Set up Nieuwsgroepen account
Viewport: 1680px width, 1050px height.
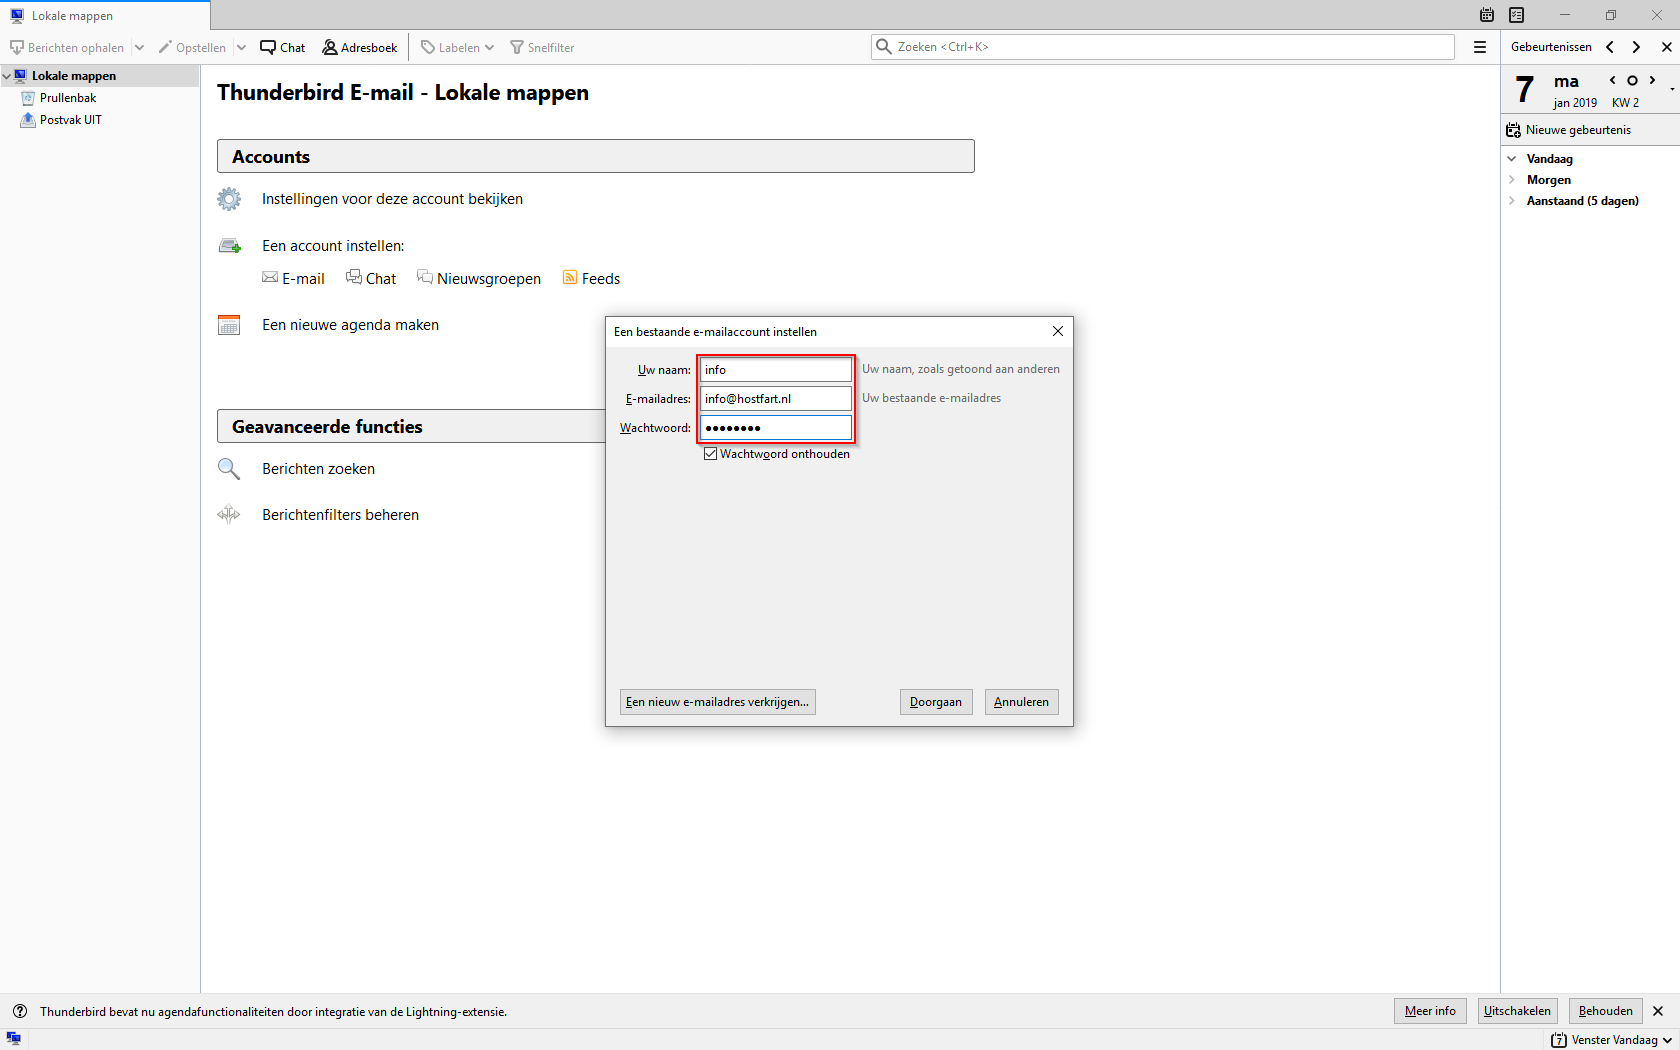point(489,279)
